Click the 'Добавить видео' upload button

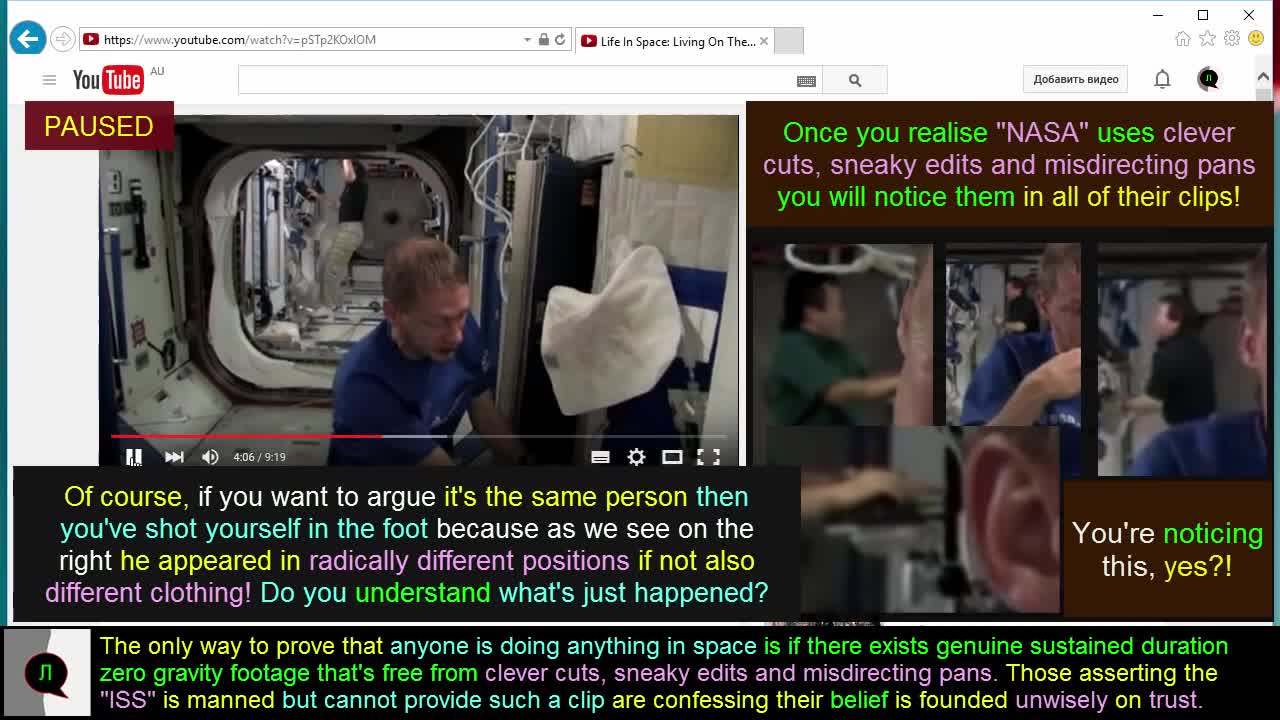coord(1076,79)
